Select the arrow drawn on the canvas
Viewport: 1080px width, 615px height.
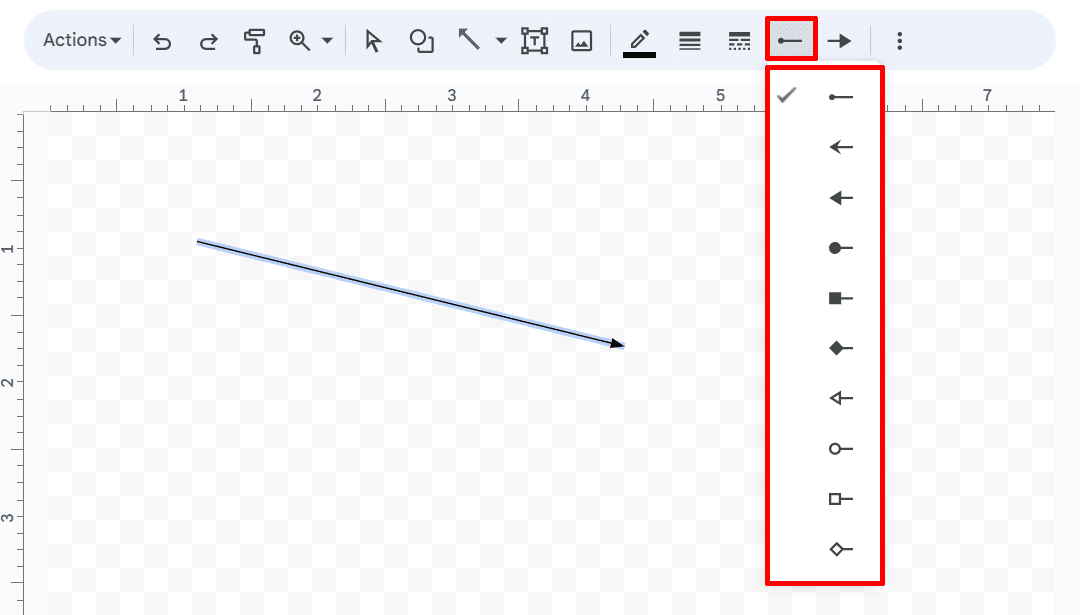(x=410, y=291)
